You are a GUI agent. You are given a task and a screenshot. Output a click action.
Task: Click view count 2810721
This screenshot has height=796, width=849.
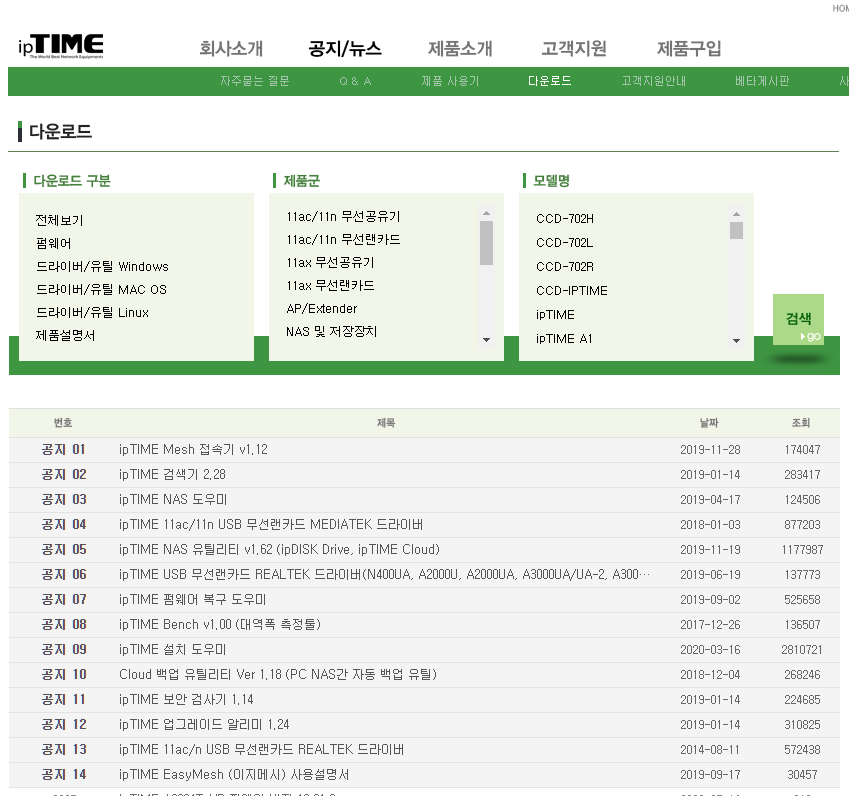click(802, 649)
